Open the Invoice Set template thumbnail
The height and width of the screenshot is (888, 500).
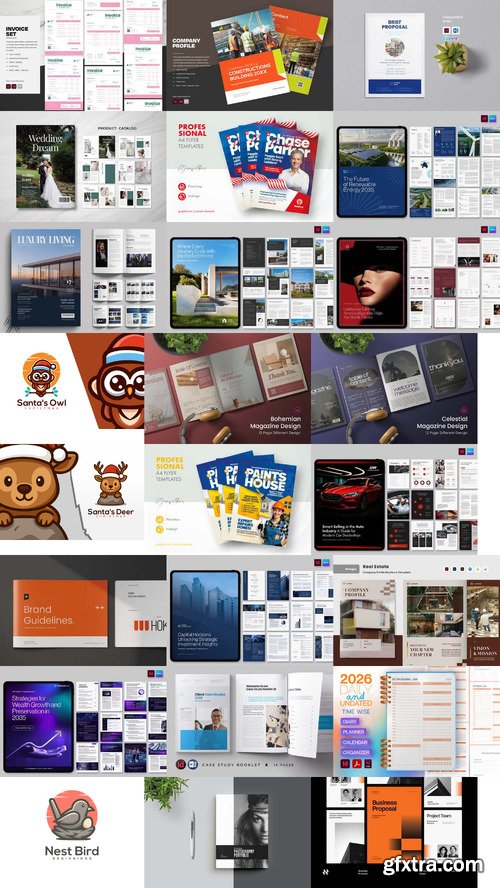pos(83,55)
